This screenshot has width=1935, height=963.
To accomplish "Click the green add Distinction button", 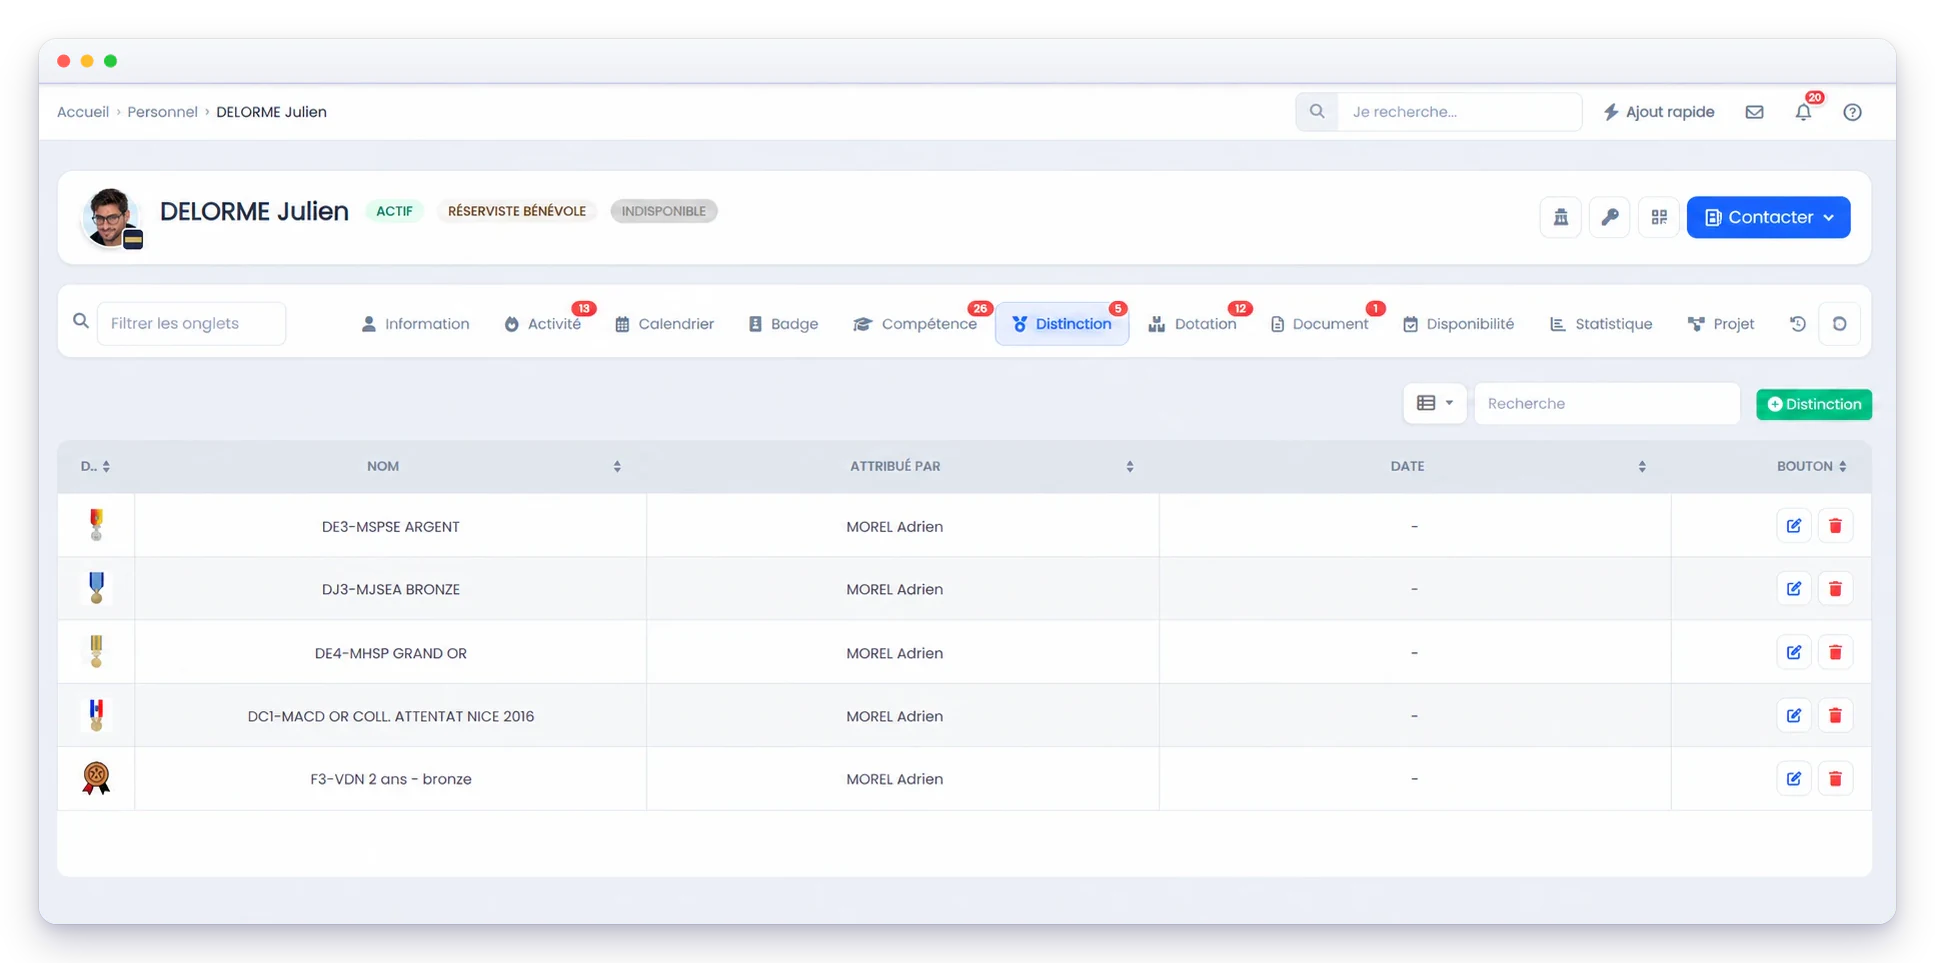I will coord(1814,404).
